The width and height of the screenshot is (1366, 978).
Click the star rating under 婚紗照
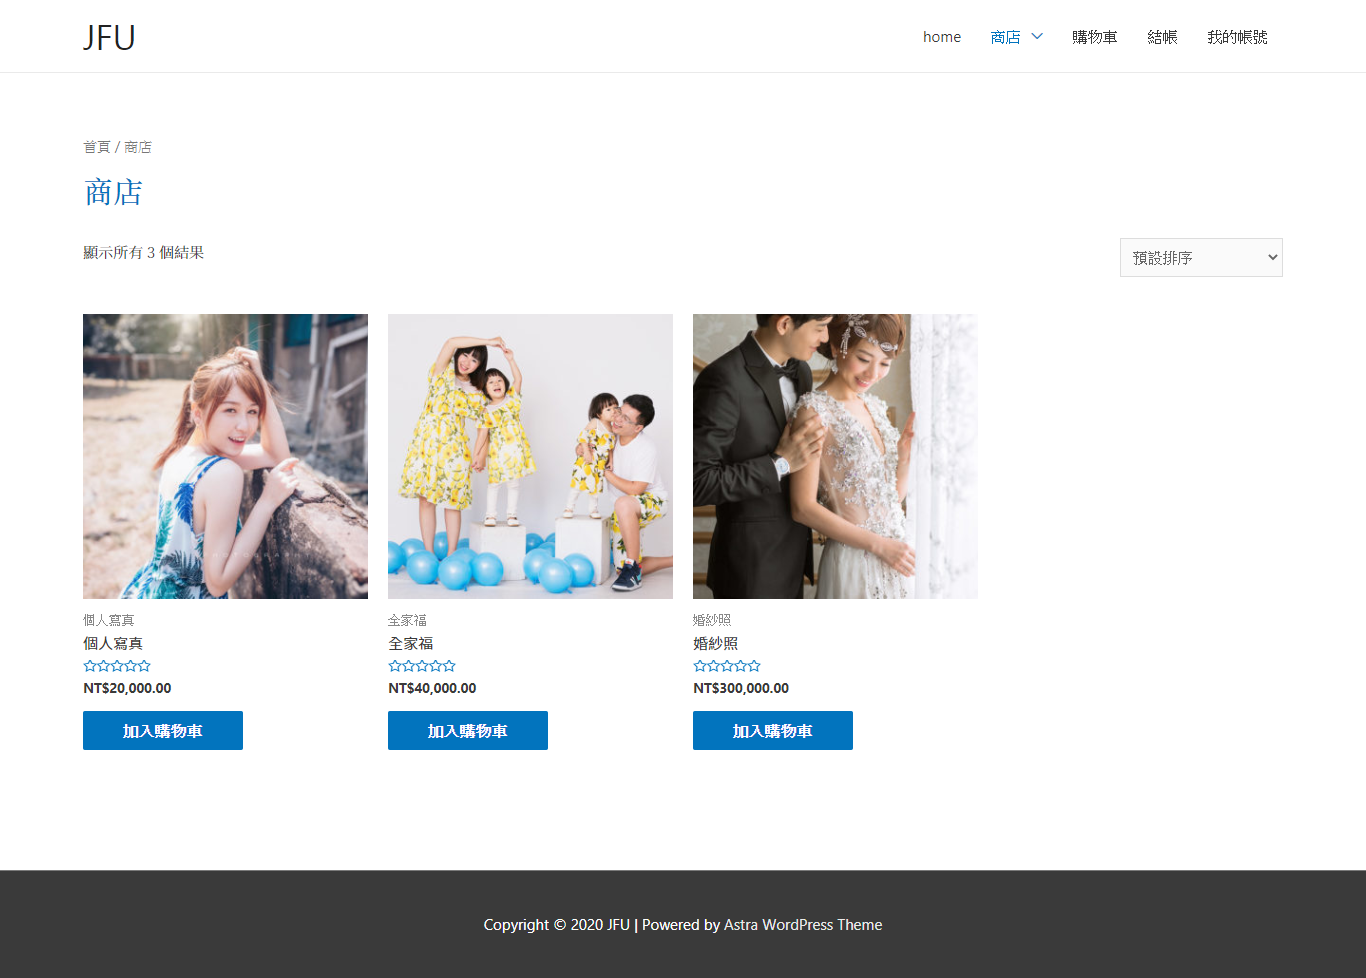pos(727,666)
